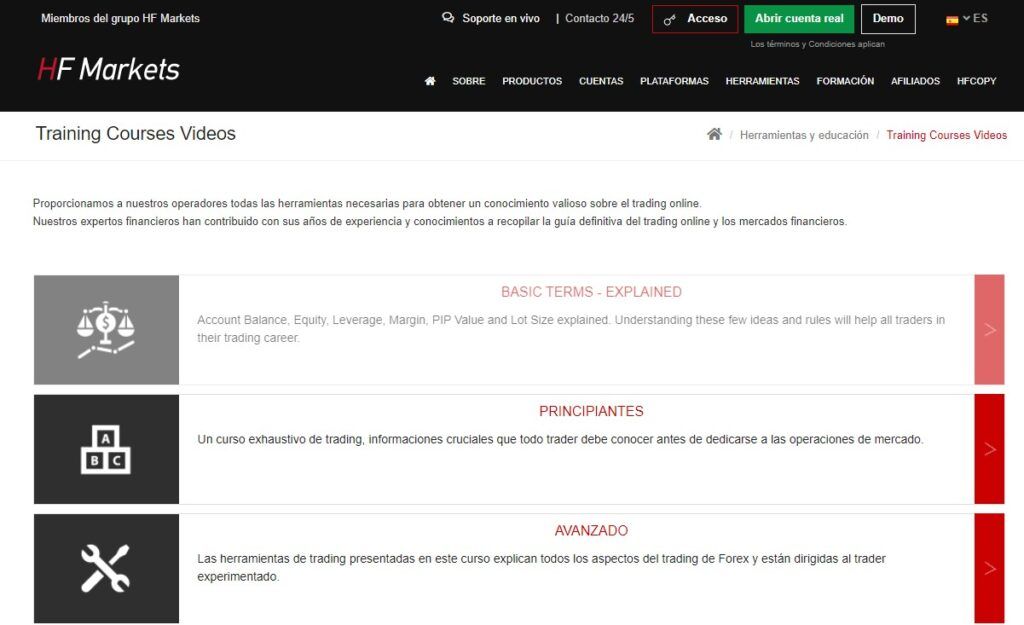Click Training Courses Videos breadcrumb link
This screenshot has width=1024, height=625.
click(x=946, y=135)
